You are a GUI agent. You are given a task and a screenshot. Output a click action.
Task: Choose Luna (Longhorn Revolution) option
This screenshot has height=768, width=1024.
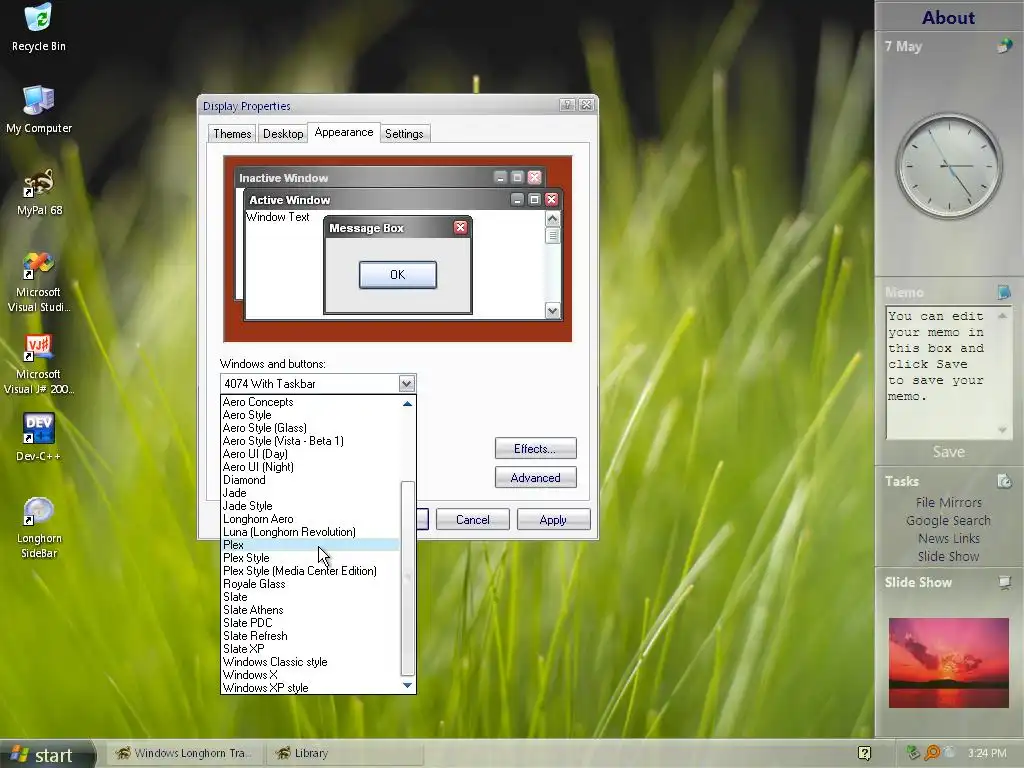pos(310,532)
